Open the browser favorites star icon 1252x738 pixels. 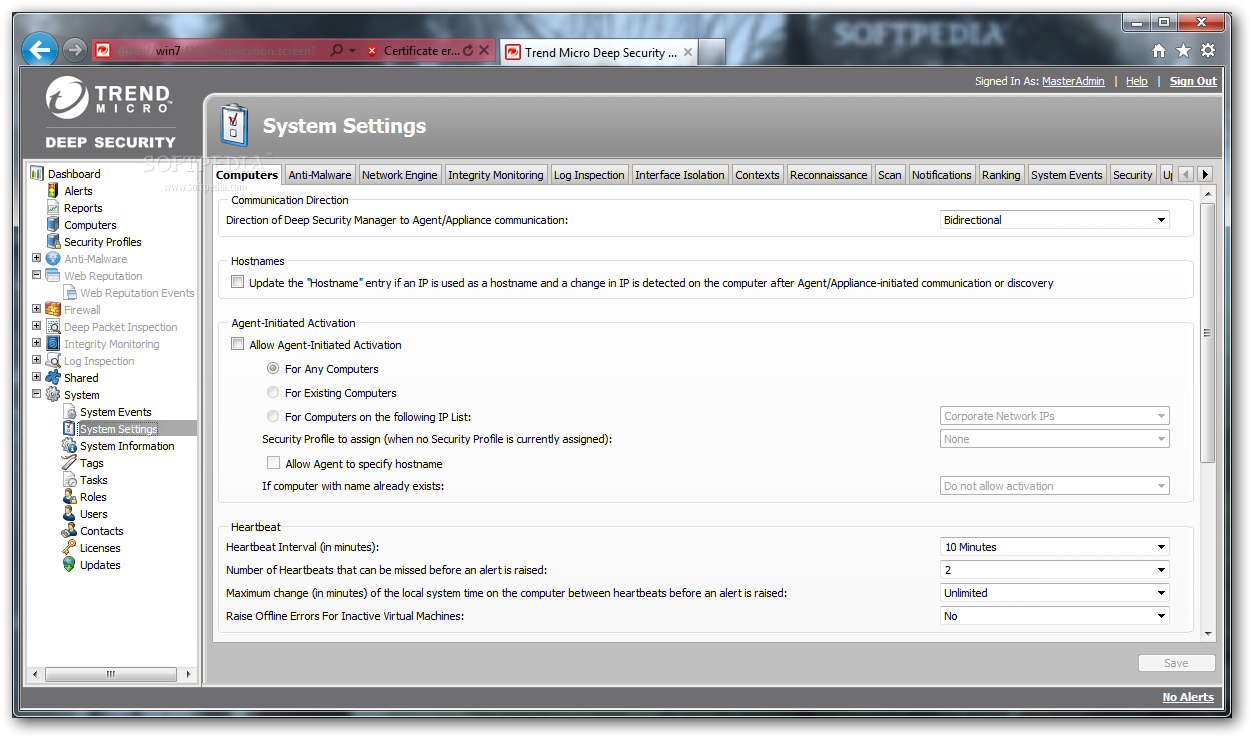pos(1183,50)
